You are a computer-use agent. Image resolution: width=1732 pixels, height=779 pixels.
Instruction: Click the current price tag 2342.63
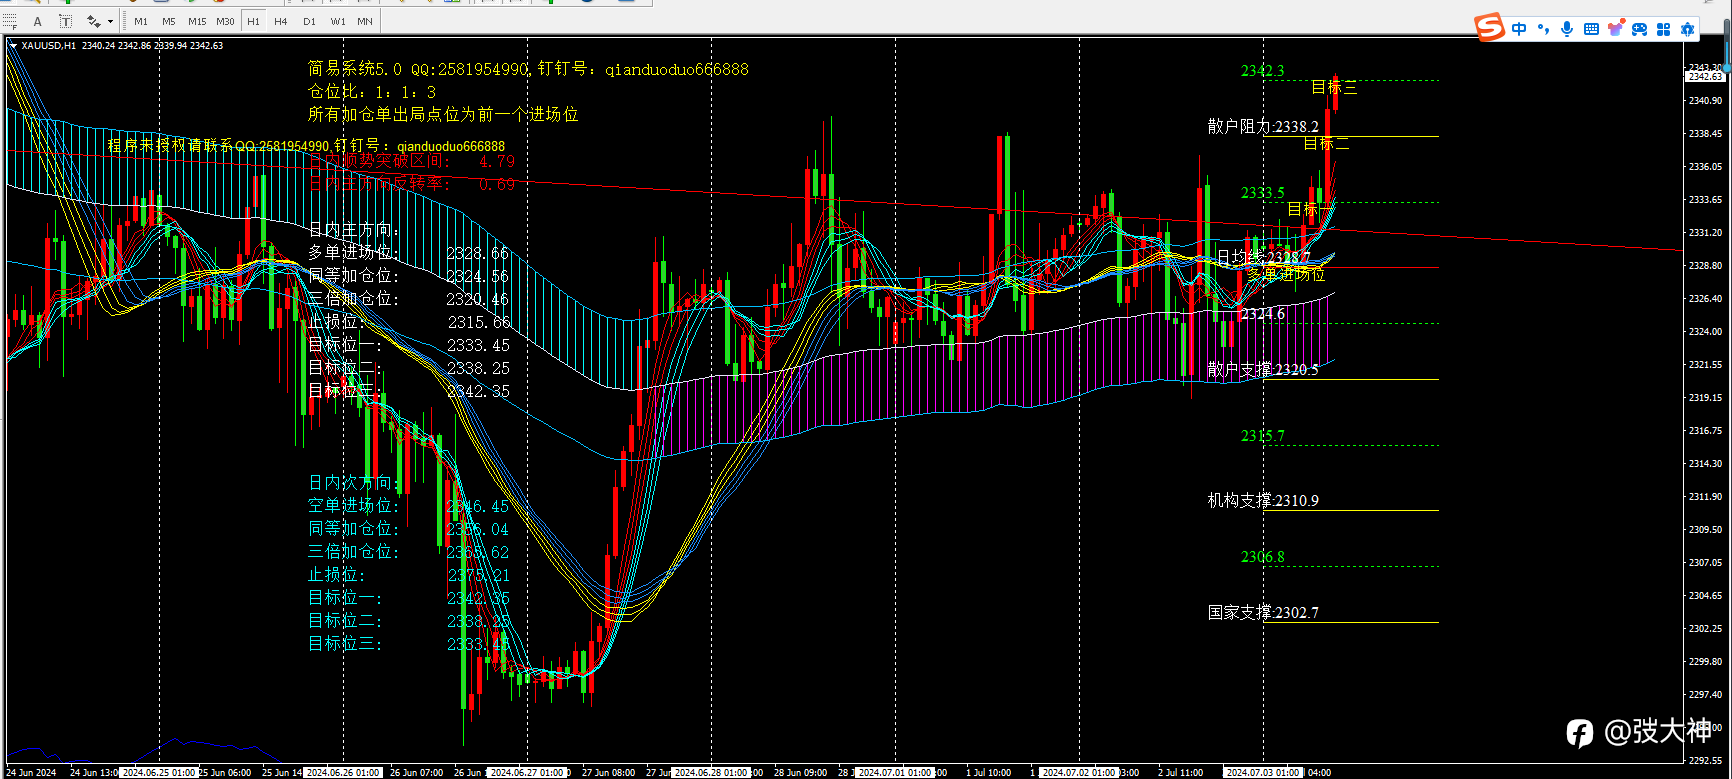pos(1706,76)
